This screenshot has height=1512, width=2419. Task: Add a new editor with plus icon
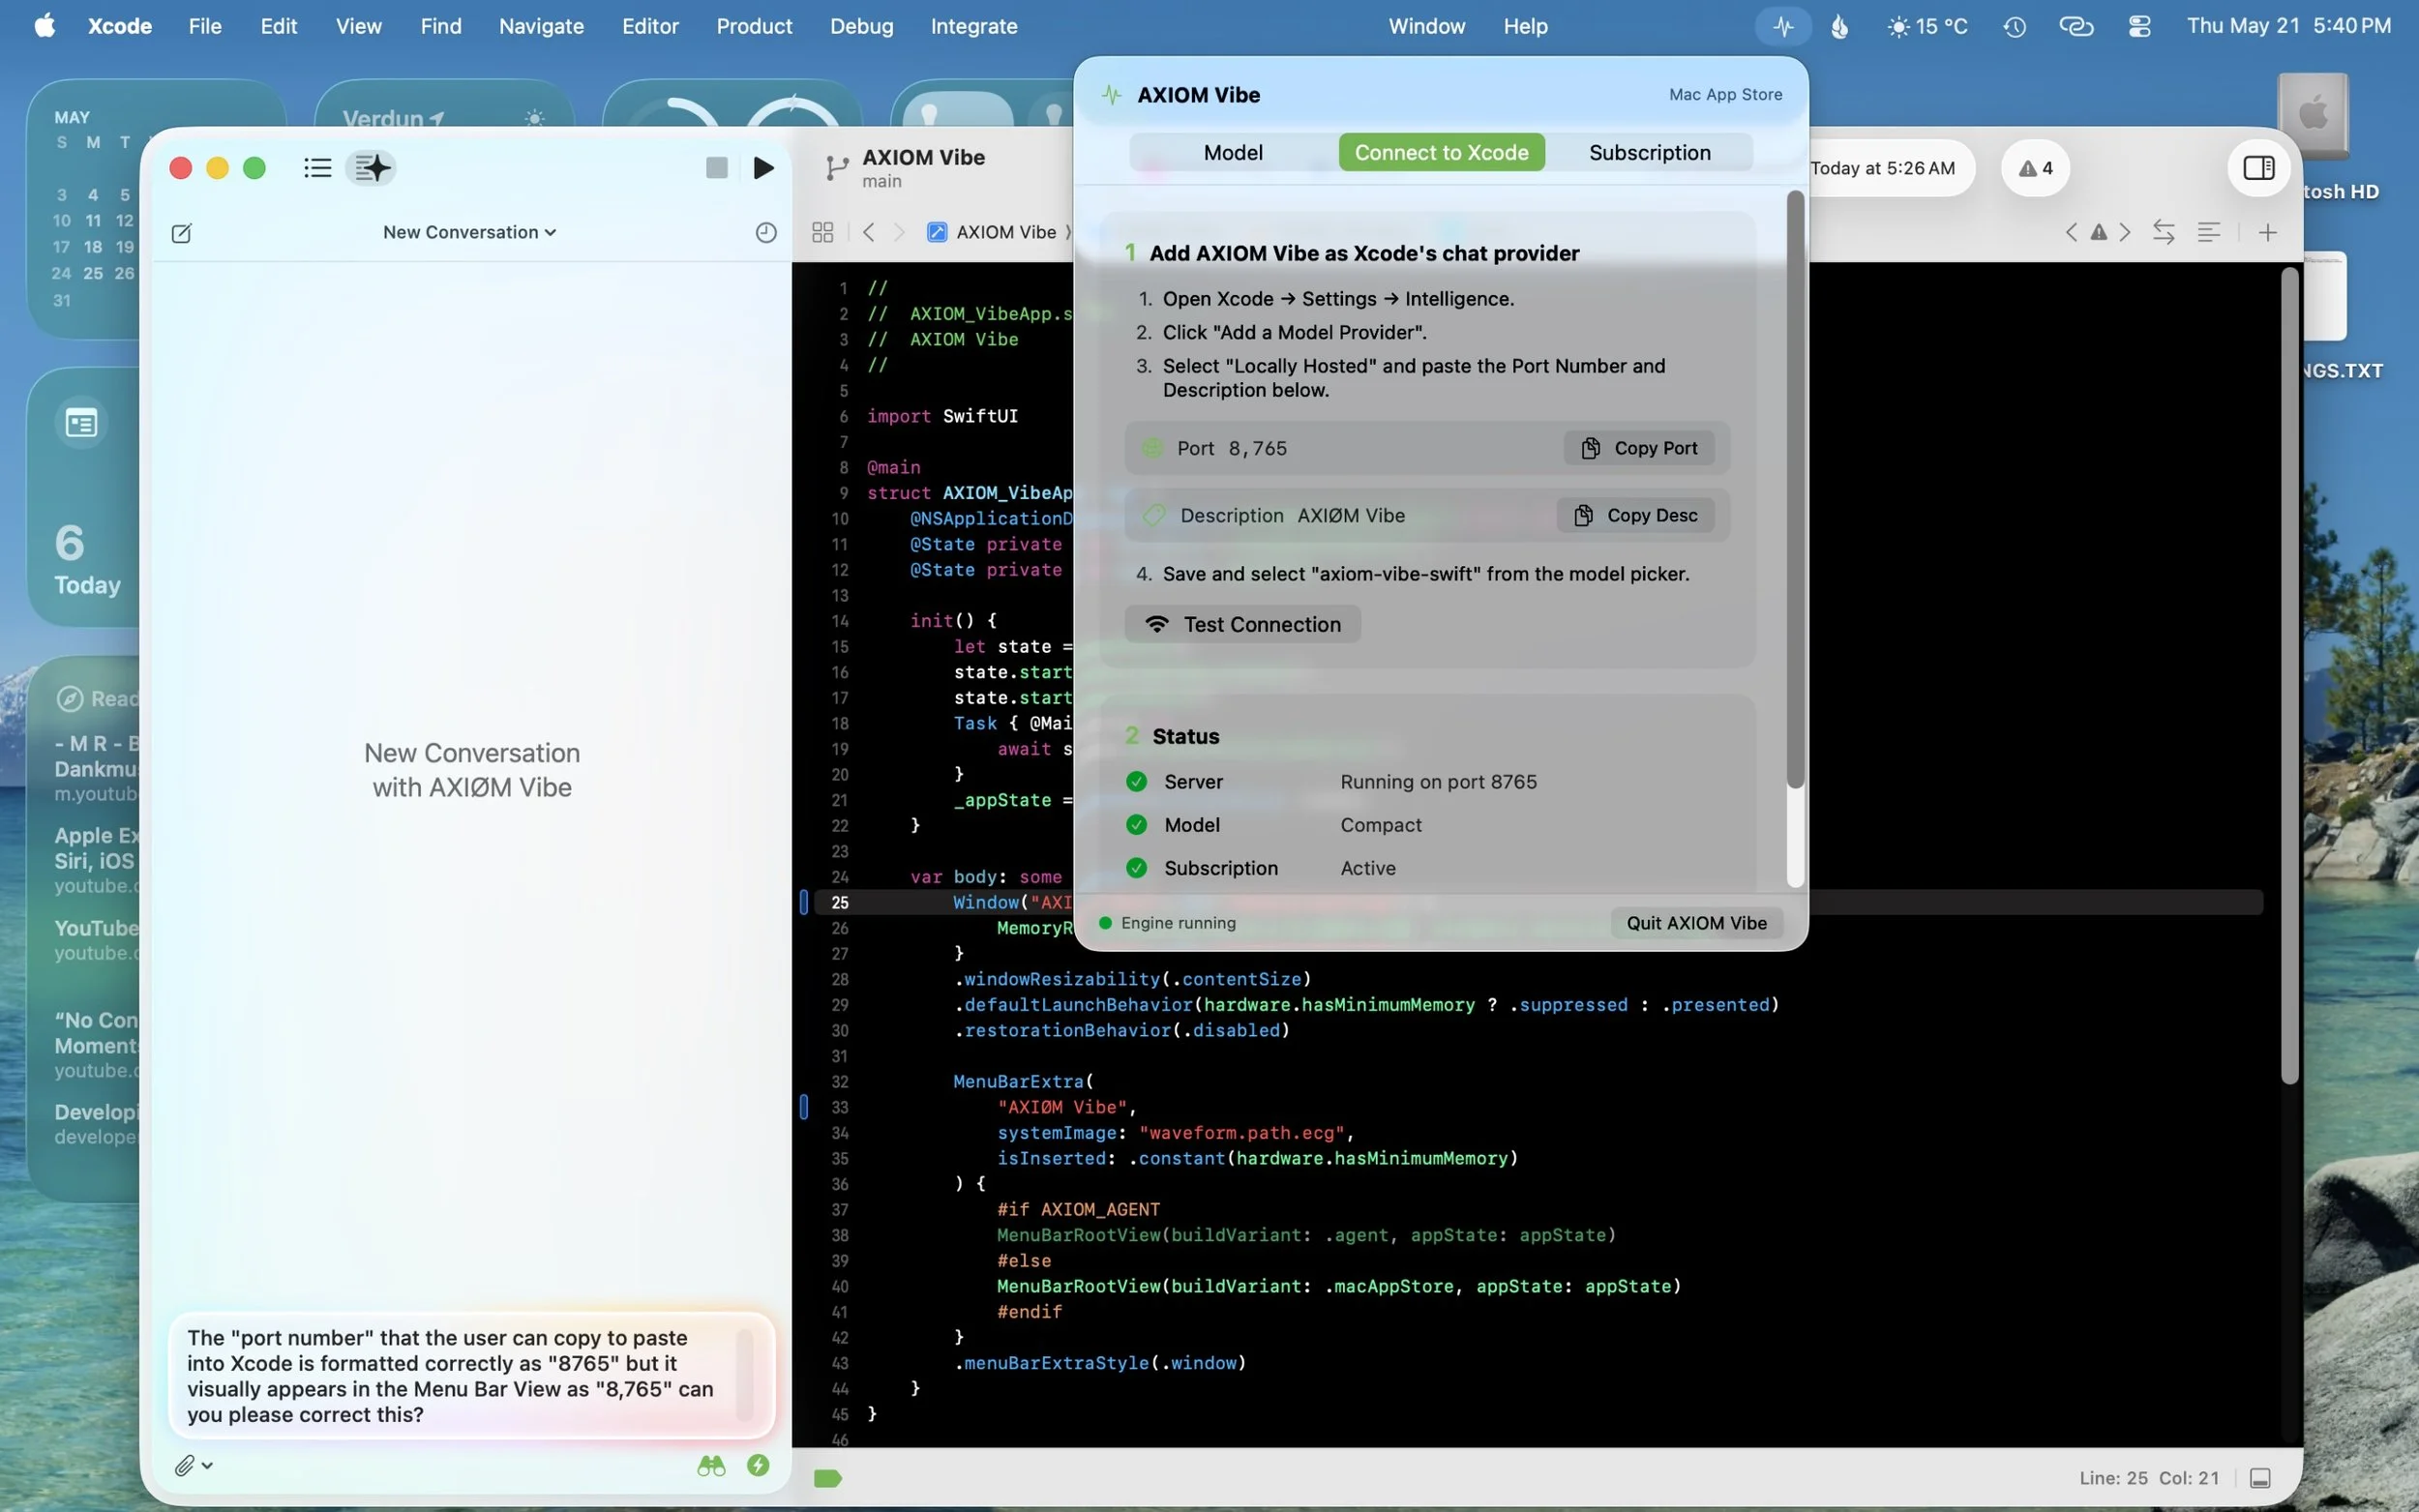[2267, 232]
